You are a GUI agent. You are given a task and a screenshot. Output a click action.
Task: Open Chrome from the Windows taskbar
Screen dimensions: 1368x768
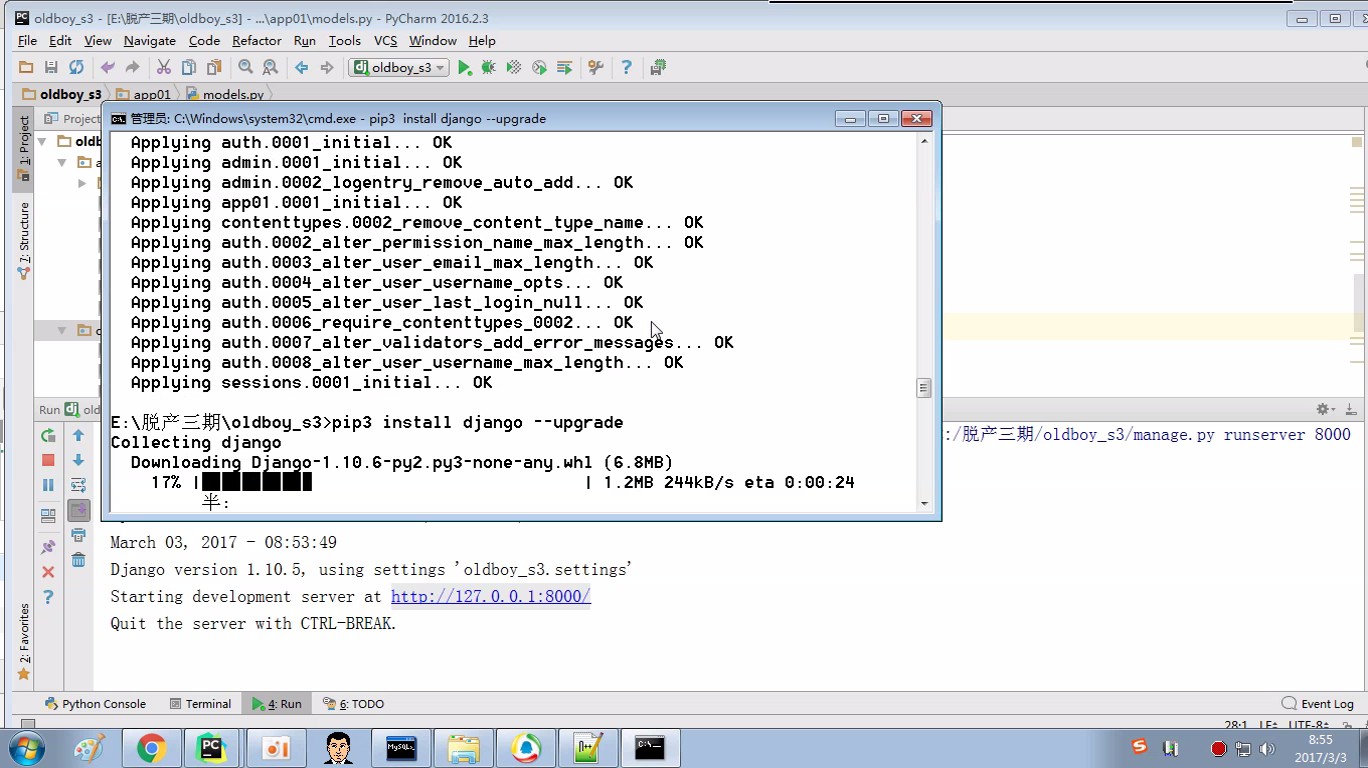[x=151, y=747]
